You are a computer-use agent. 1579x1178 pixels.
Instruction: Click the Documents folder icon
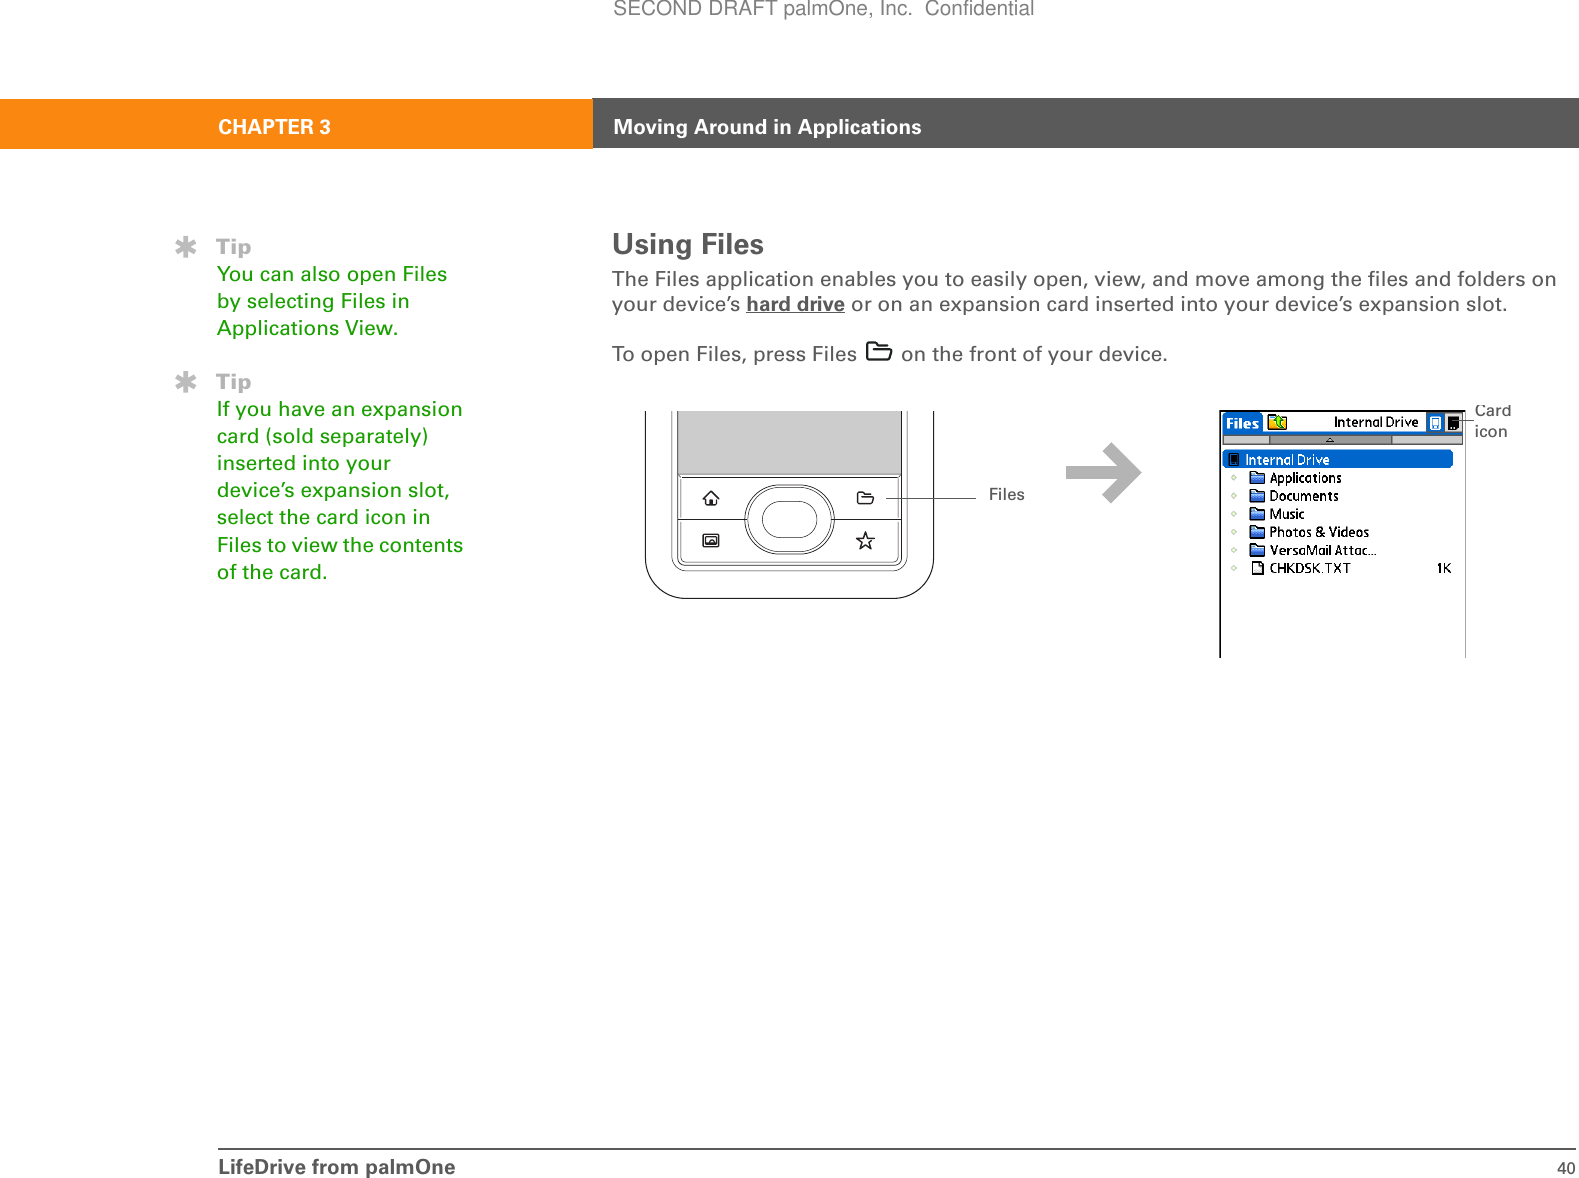[x=1257, y=496]
